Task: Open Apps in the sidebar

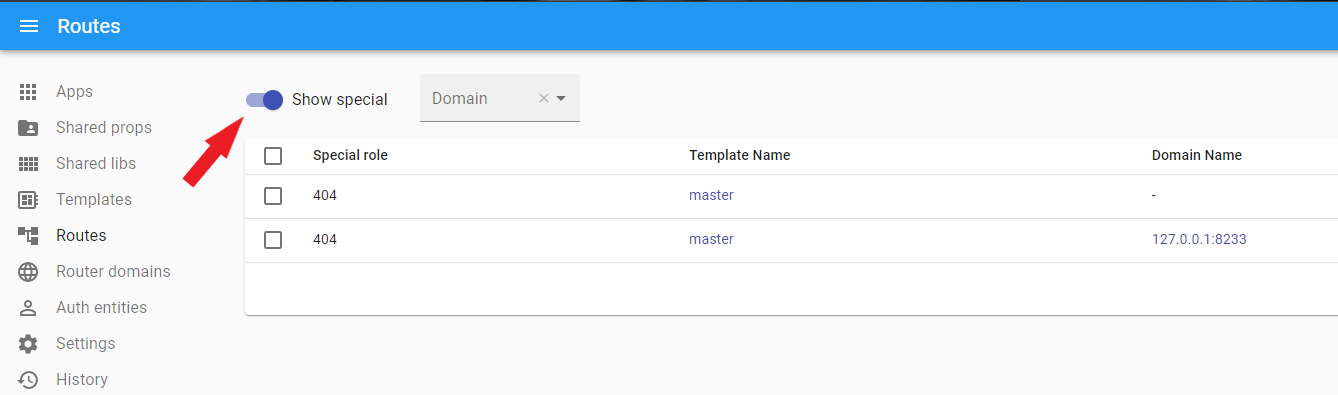Action: 74,92
